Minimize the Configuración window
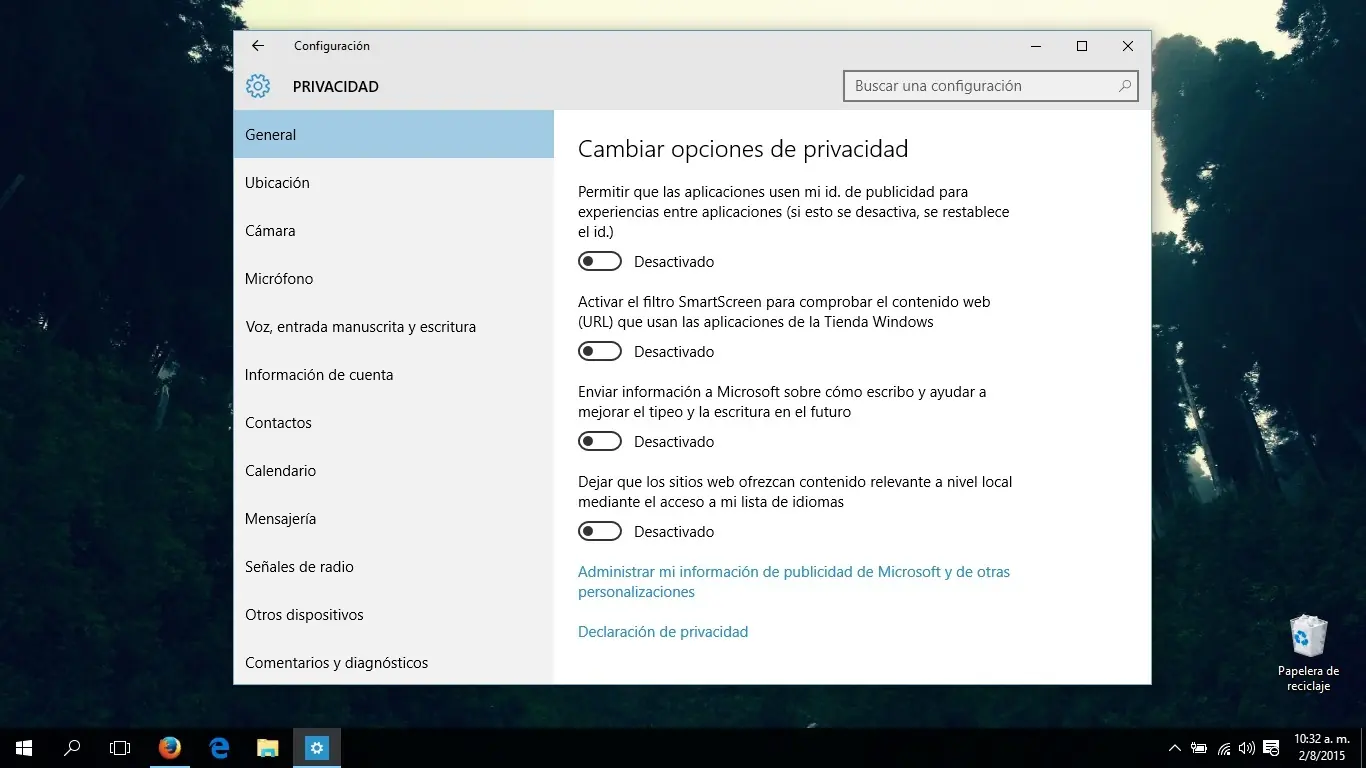 coord(1036,46)
